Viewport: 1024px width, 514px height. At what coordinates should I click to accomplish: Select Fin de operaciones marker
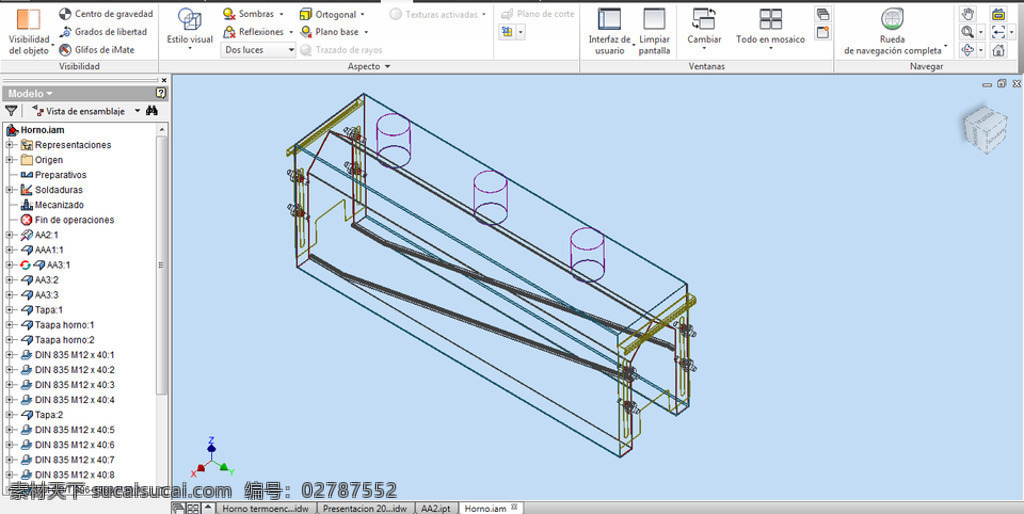(x=67, y=220)
